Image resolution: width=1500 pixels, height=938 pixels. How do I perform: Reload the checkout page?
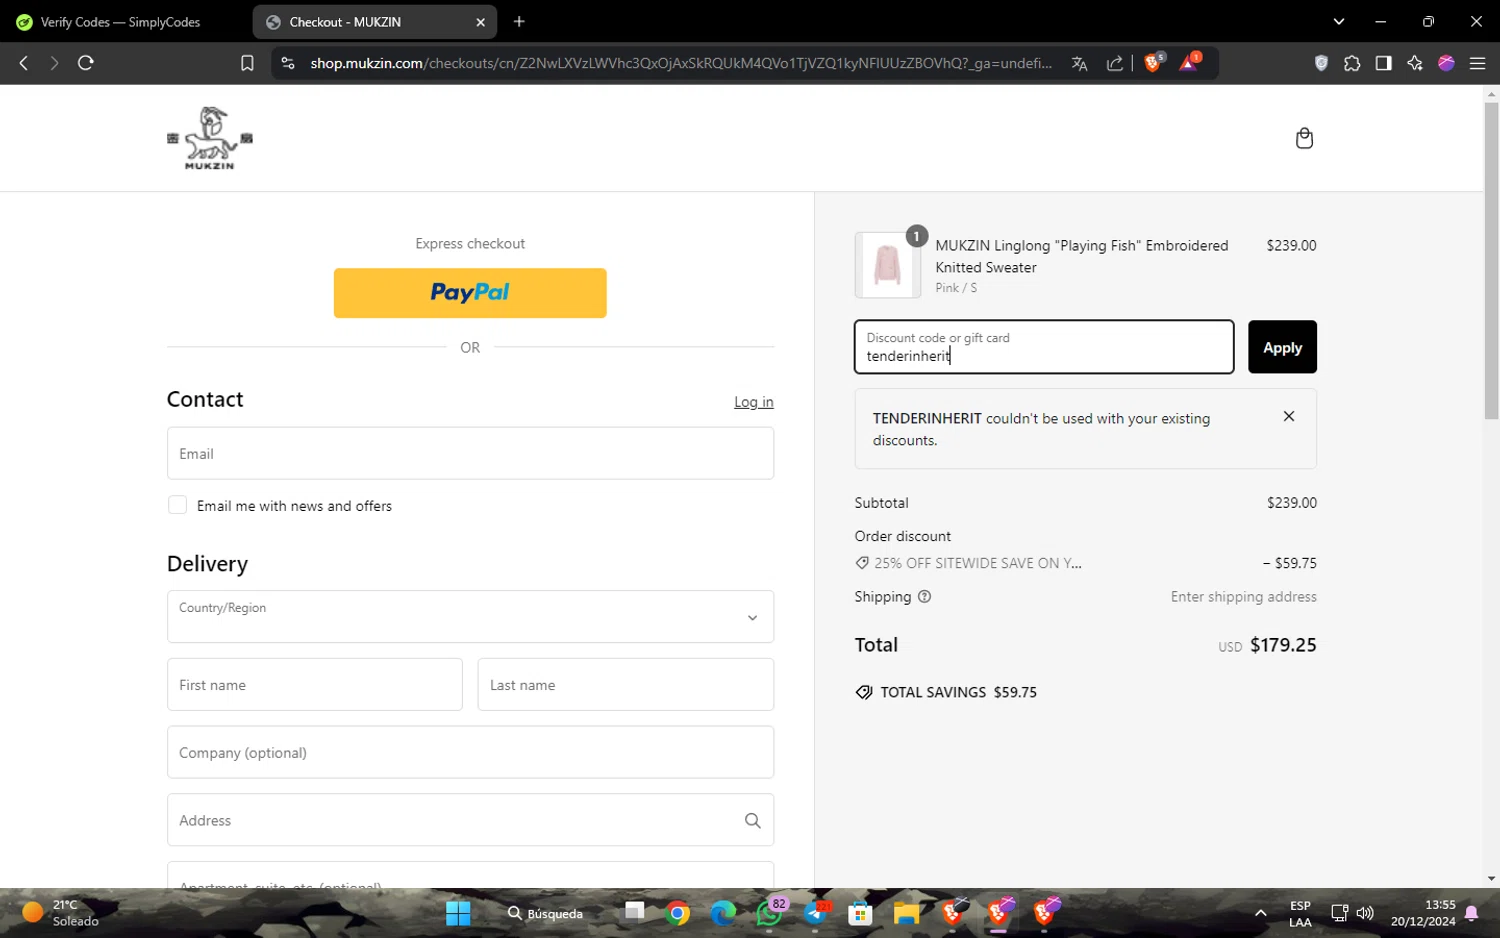click(86, 63)
